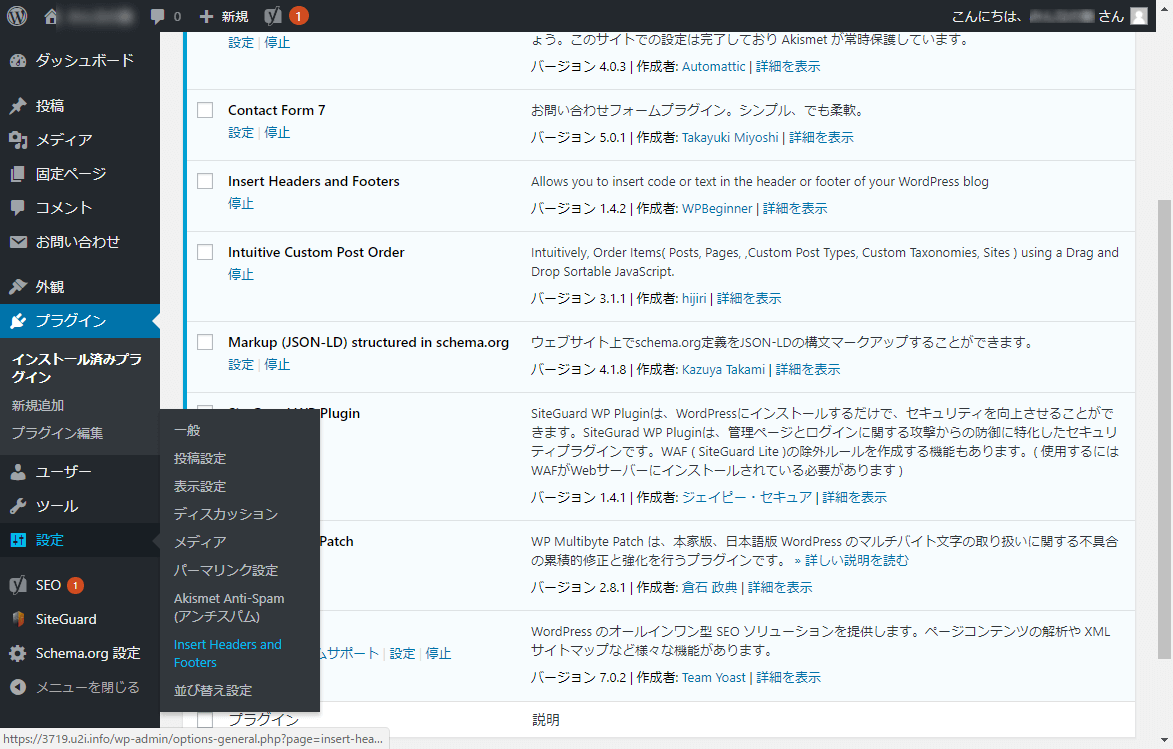Click the pushpin icon for Posts
Image resolution: width=1173 pixels, height=749 pixels.
pos(18,106)
